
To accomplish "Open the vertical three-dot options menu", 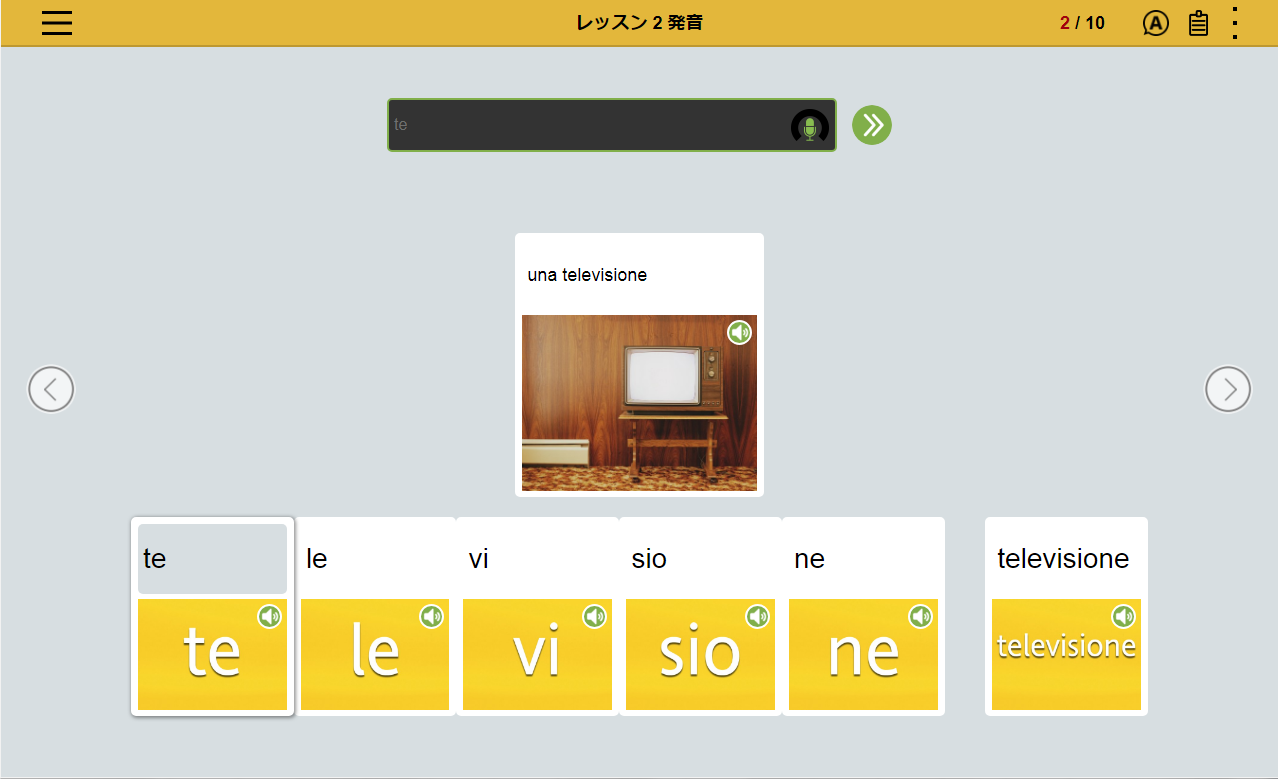I will [1235, 23].
